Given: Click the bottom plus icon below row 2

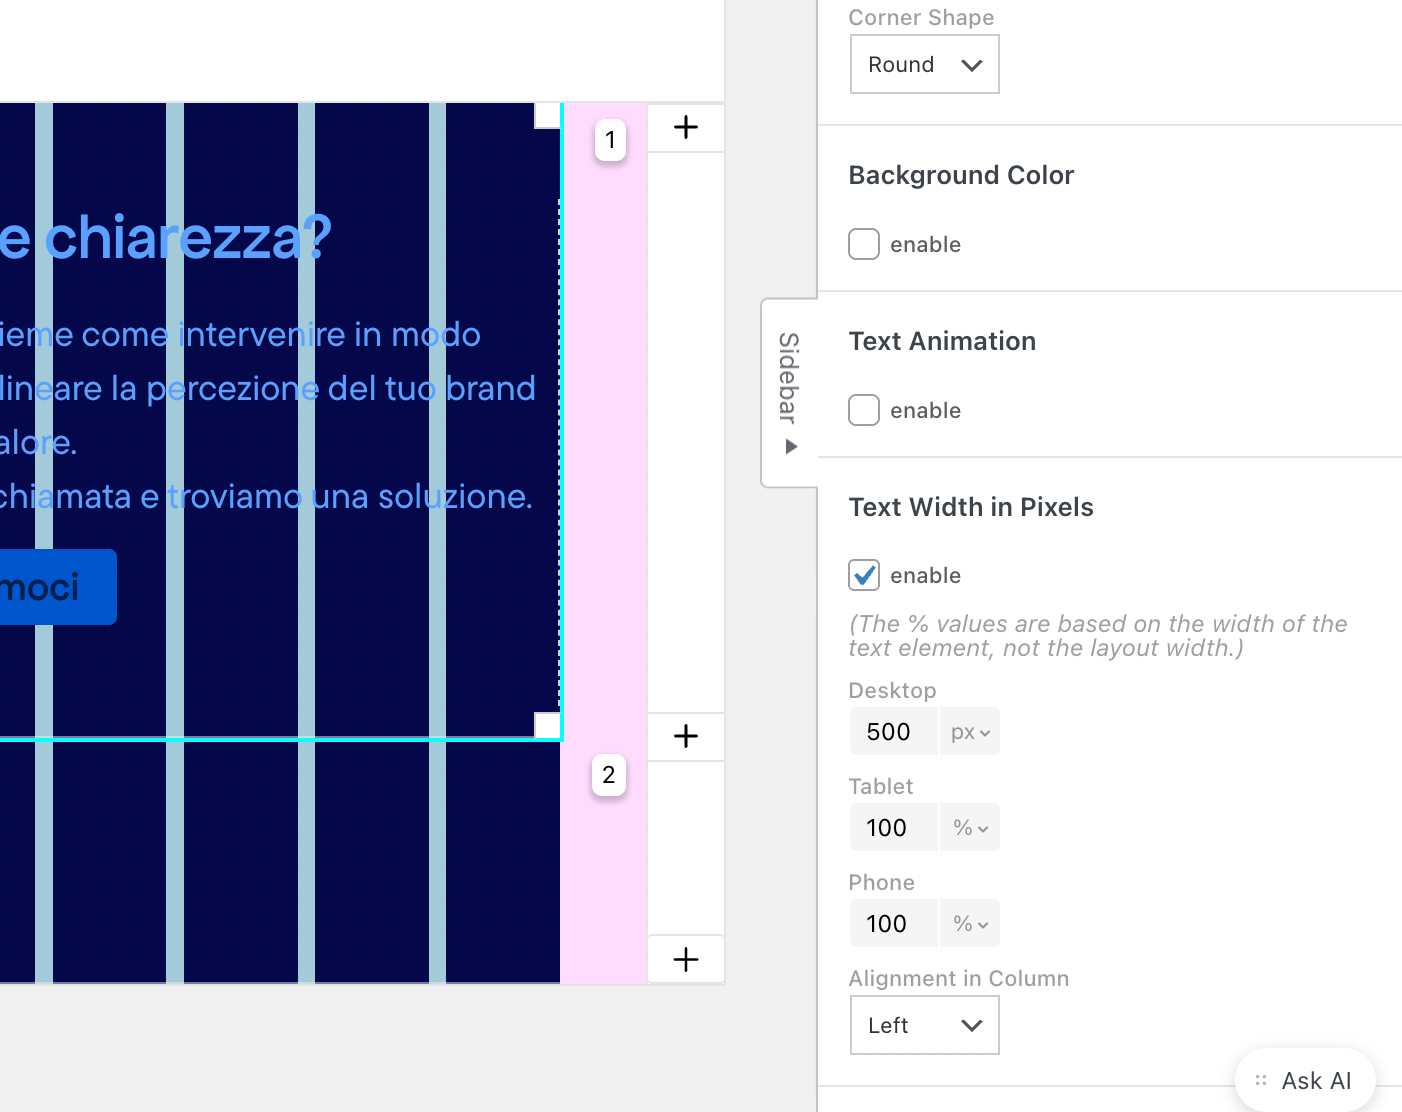Looking at the screenshot, I should [686, 960].
